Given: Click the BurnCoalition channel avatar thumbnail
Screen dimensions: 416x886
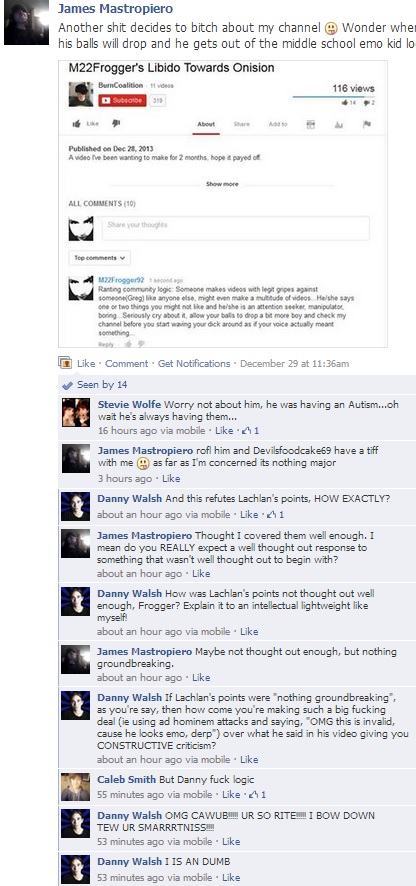Looking at the screenshot, I should pos(81,94).
